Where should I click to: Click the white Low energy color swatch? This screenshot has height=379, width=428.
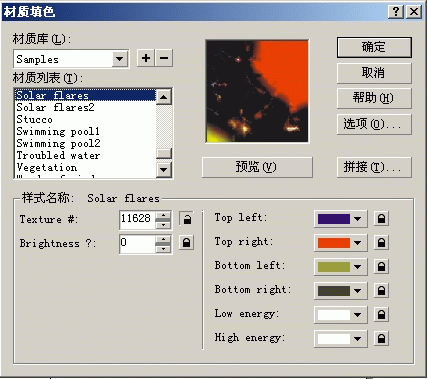click(334, 315)
